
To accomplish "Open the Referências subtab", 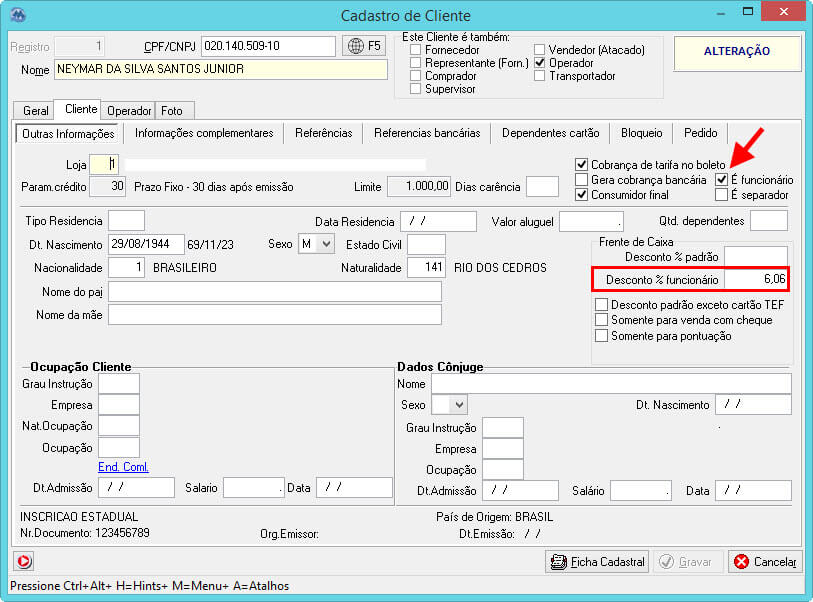I will tap(324, 133).
